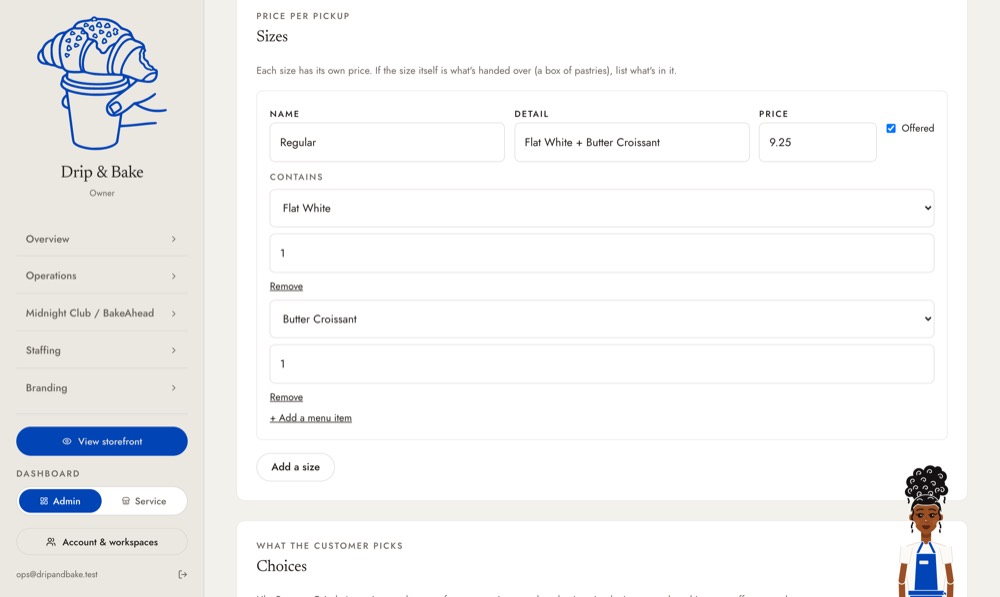
Task: Click the Name field containing Regular
Action: click(387, 142)
